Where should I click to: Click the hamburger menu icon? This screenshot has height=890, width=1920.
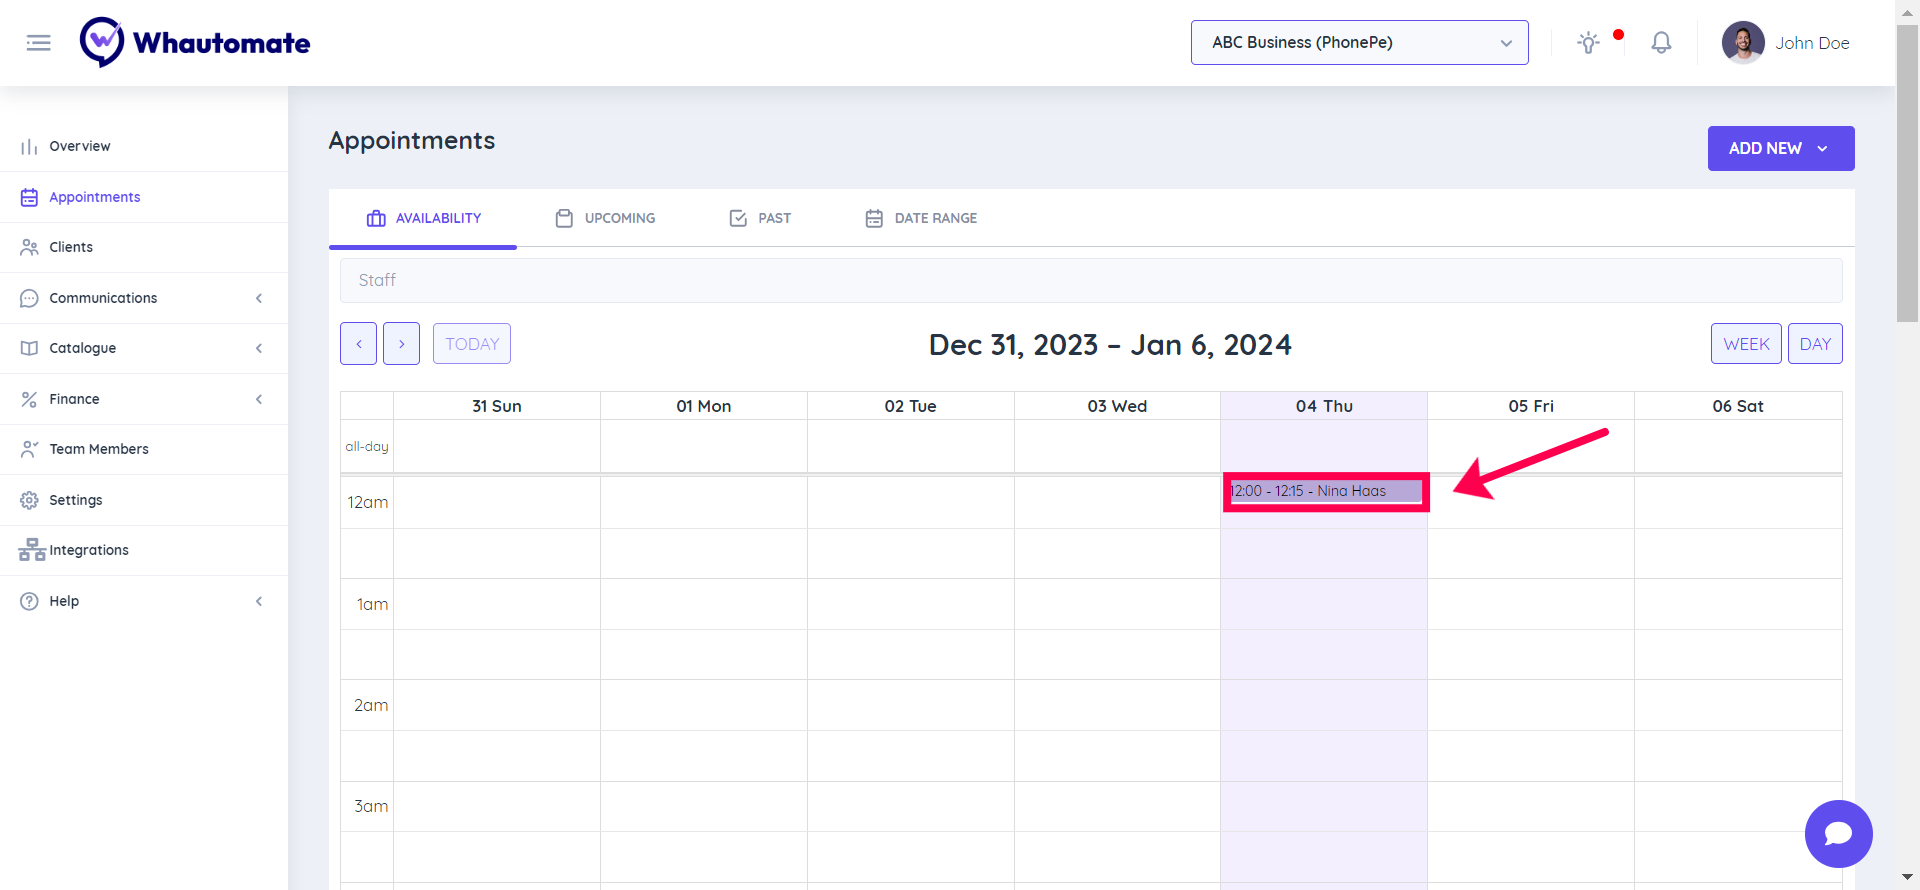[38, 43]
